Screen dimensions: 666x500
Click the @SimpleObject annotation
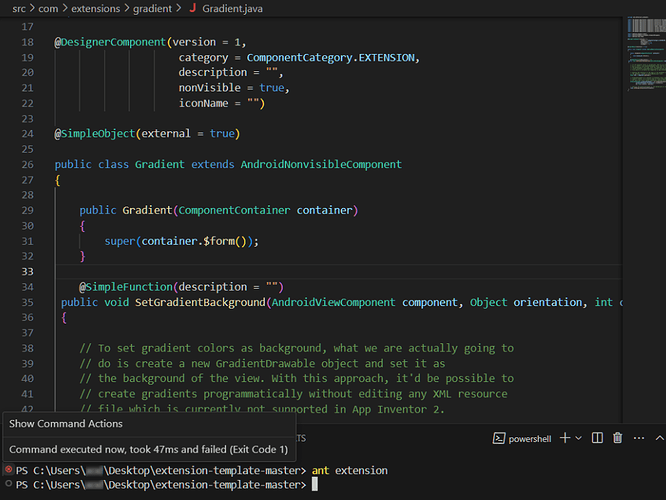coord(95,133)
